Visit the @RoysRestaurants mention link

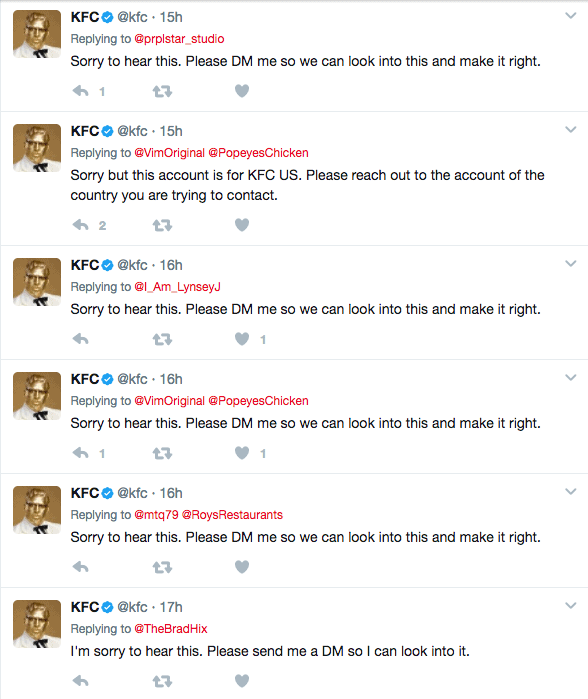click(x=232, y=515)
